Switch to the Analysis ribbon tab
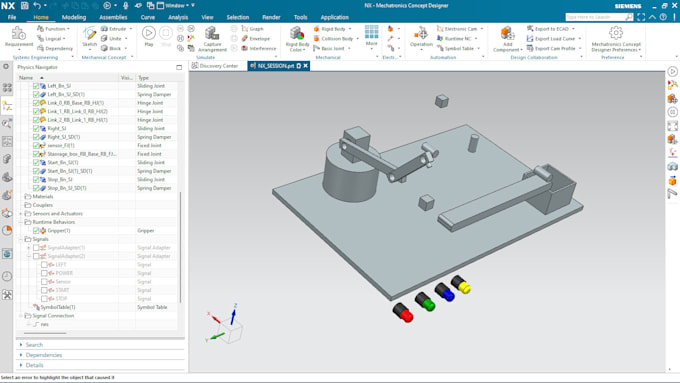 (178, 17)
